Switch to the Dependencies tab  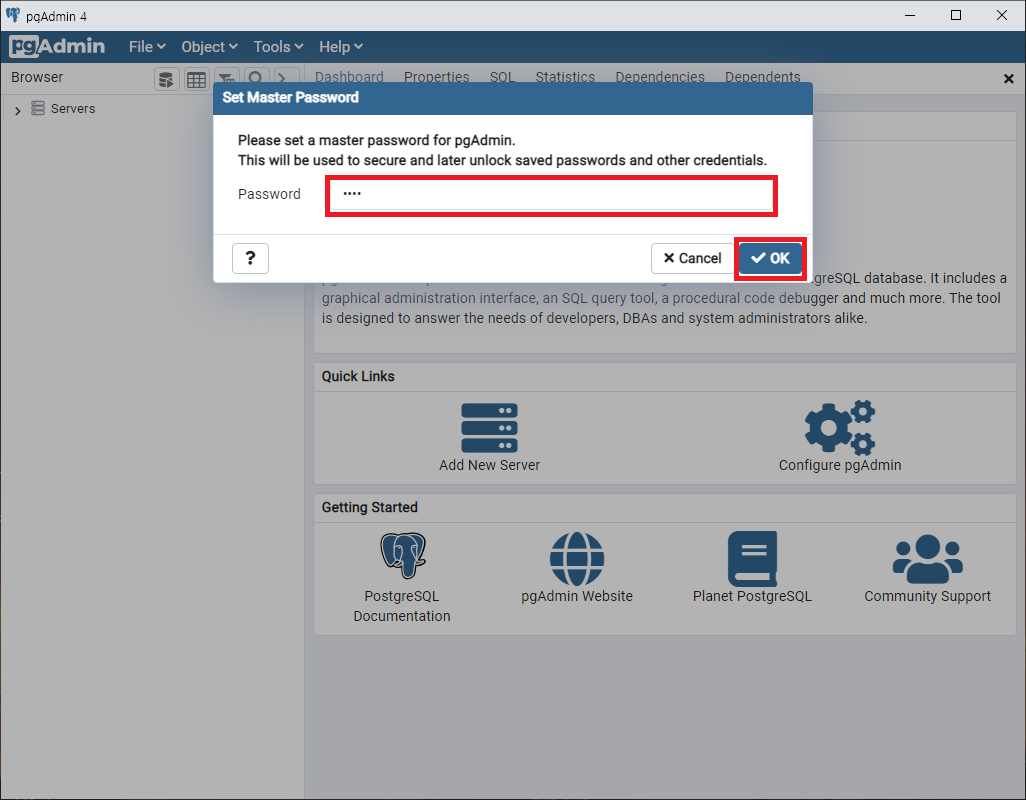tap(660, 77)
